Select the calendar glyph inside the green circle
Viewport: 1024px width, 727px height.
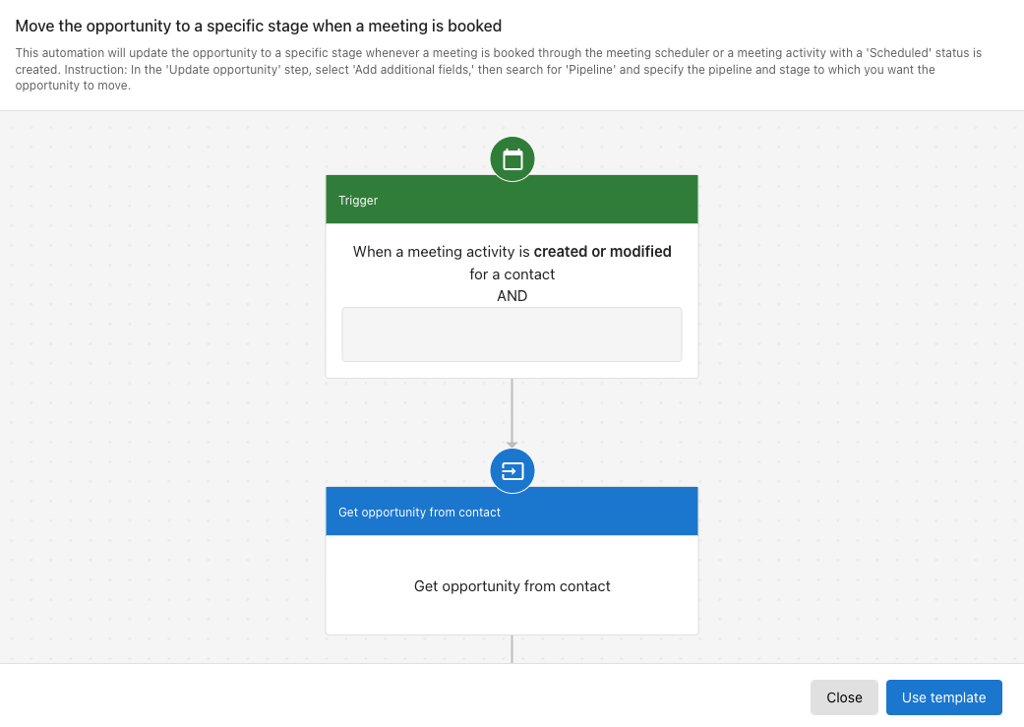(511, 158)
